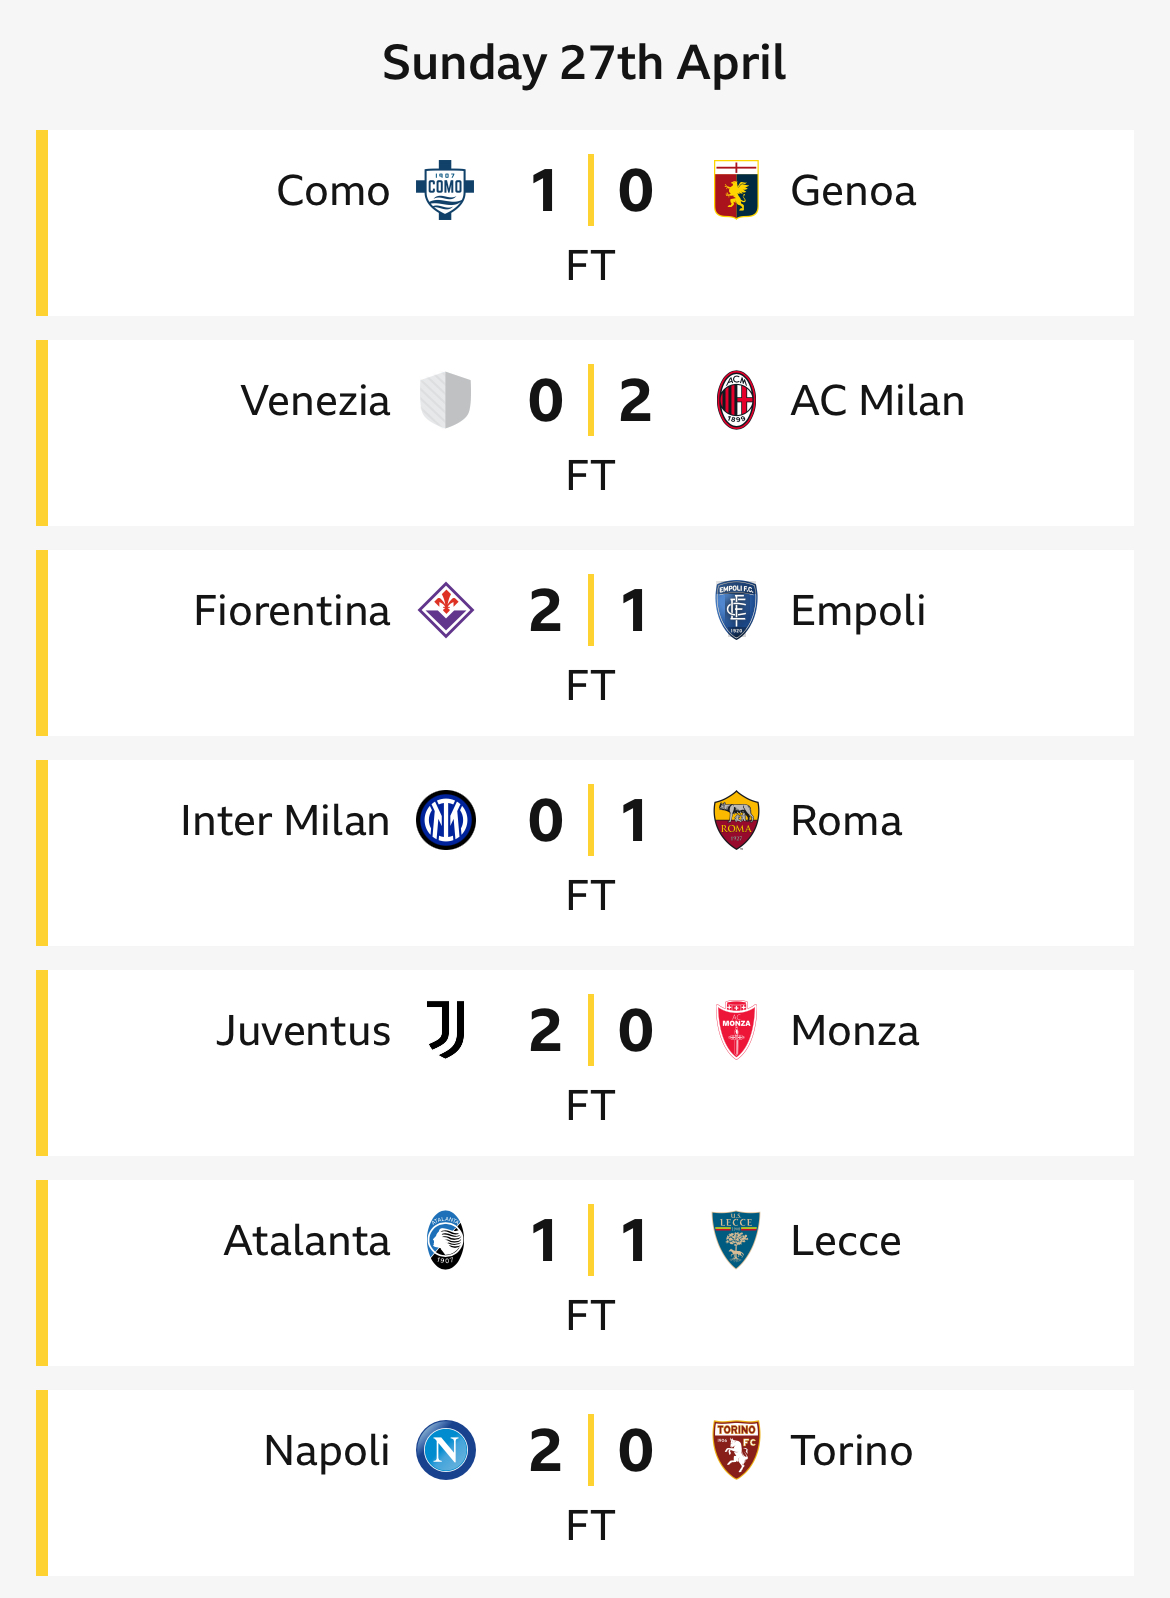Image resolution: width=1170 pixels, height=1598 pixels.
Task: Click the Inter Milan club crest
Action: coord(445,820)
